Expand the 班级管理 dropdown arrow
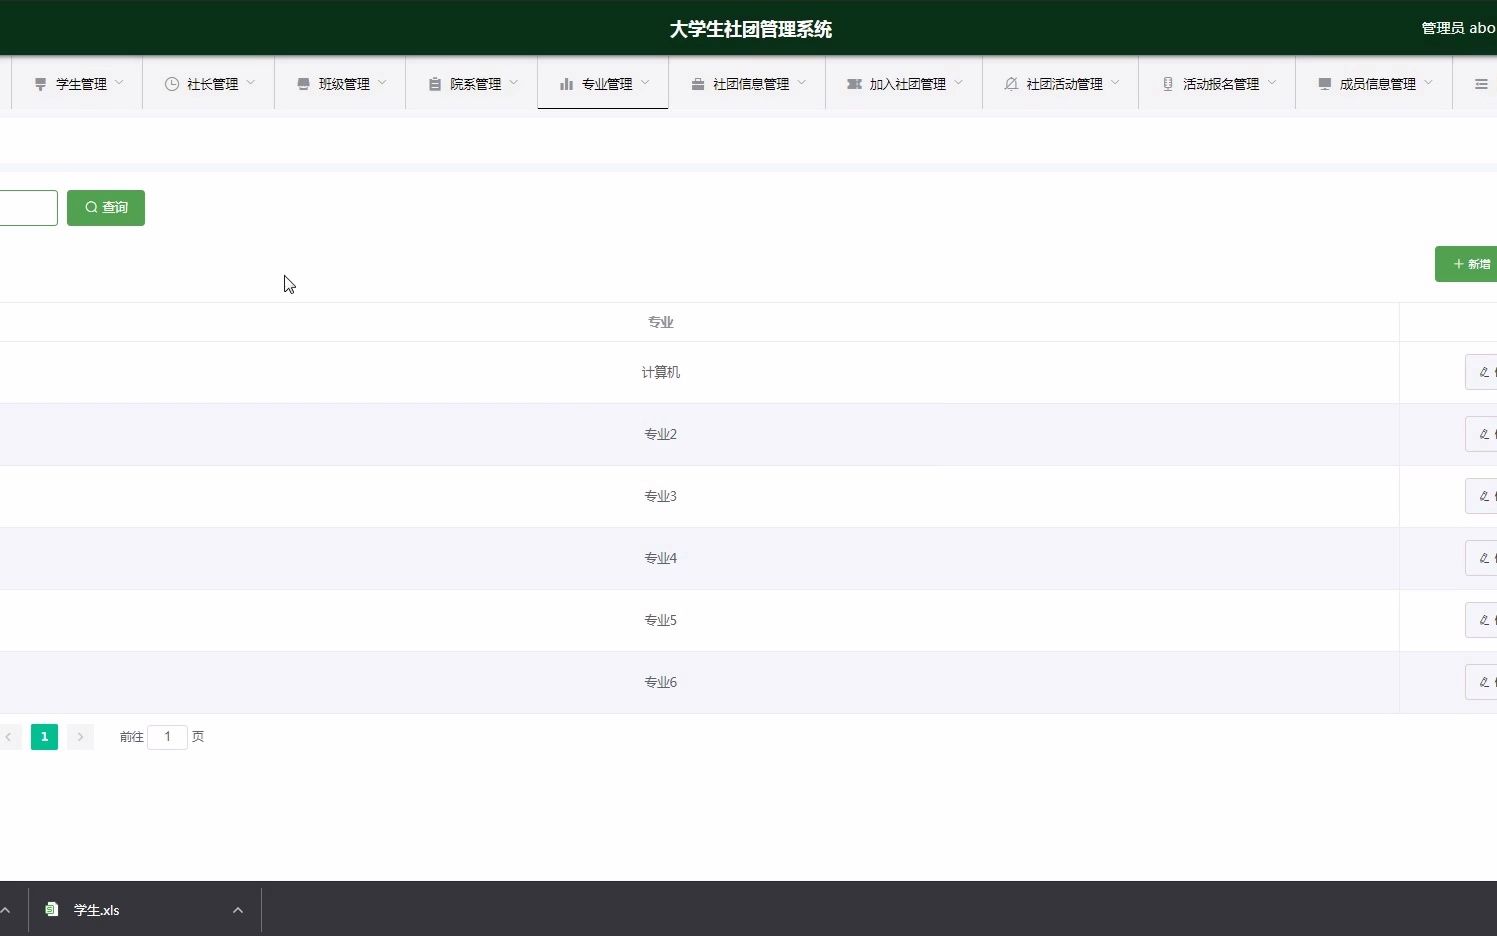 tap(382, 82)
